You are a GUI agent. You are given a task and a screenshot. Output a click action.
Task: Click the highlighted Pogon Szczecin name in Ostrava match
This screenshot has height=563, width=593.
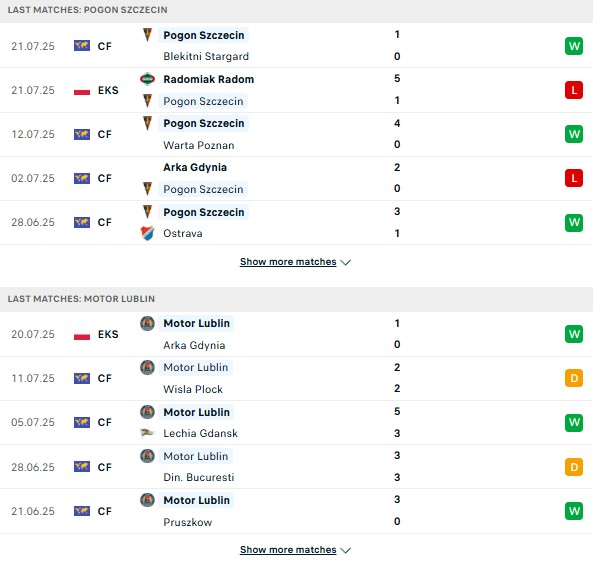click(203, 212)
